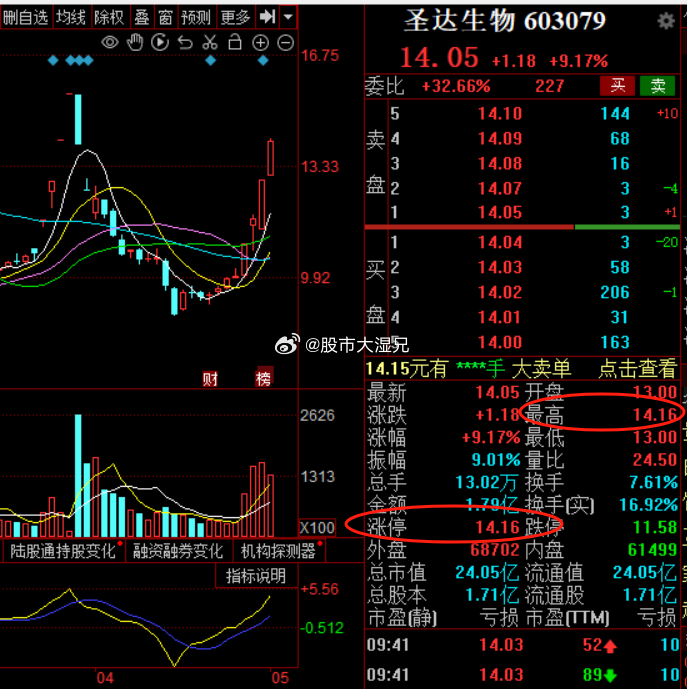Toggle the lock icon on chart toolbar

(x=235, y=42)
